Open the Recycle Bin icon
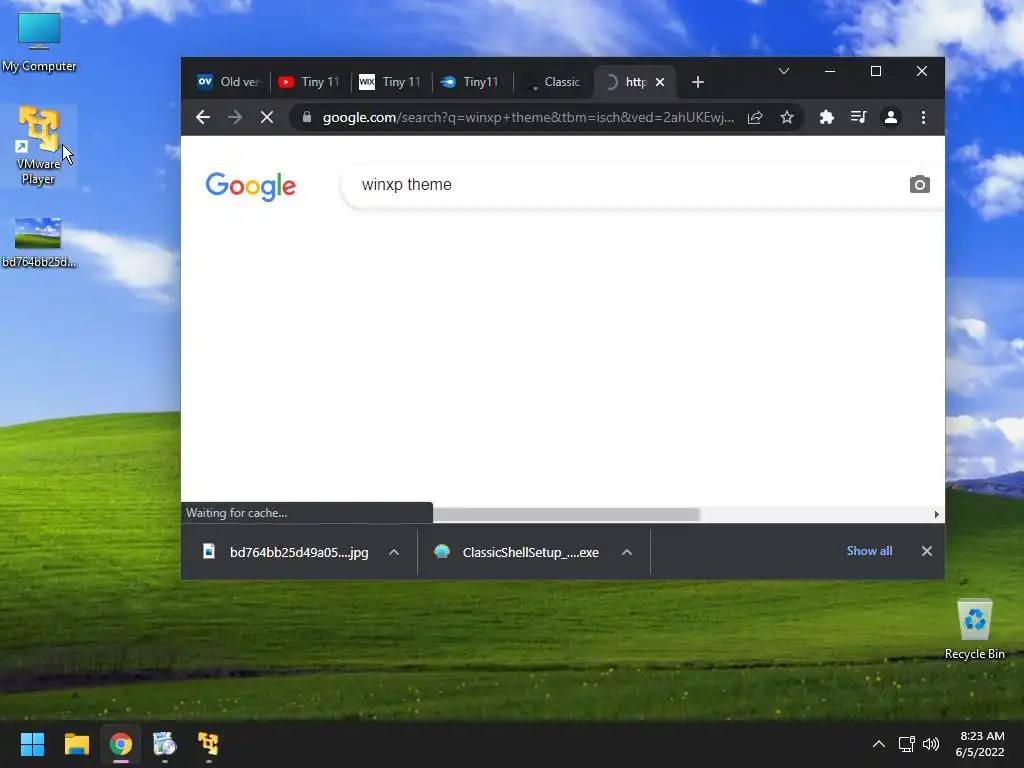1024x768 pixels. tap(974, 629)
